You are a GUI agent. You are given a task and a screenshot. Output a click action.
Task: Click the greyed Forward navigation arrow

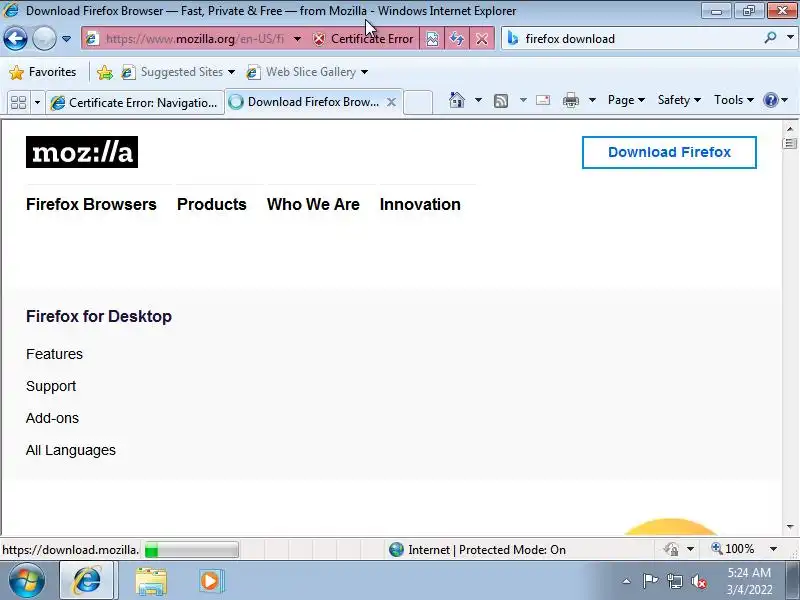[x=44, y=38]
